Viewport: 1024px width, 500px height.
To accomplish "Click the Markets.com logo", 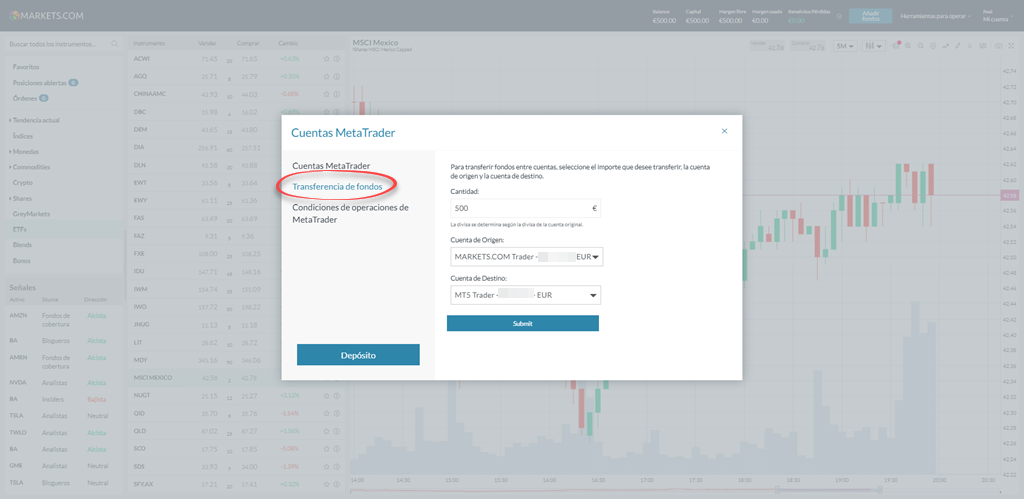I will (x=46, y=15).
